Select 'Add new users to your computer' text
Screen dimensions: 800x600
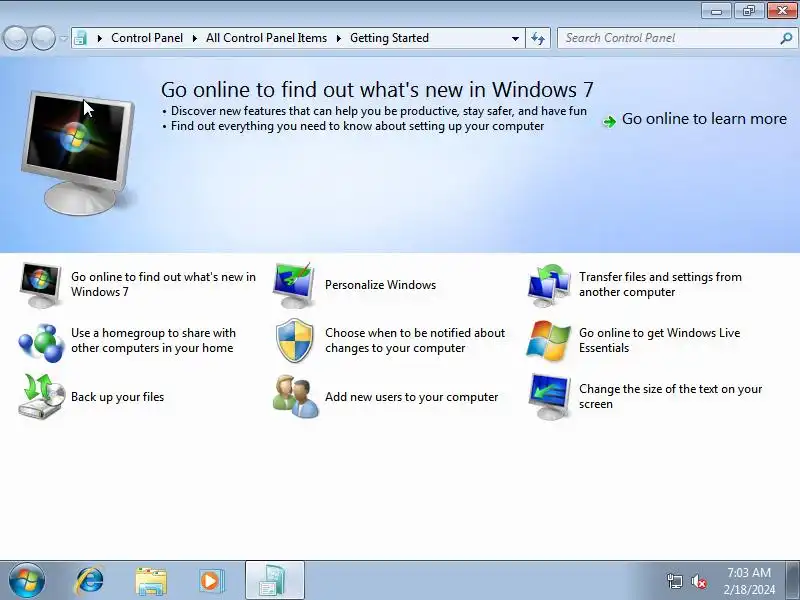click(411, 397)
